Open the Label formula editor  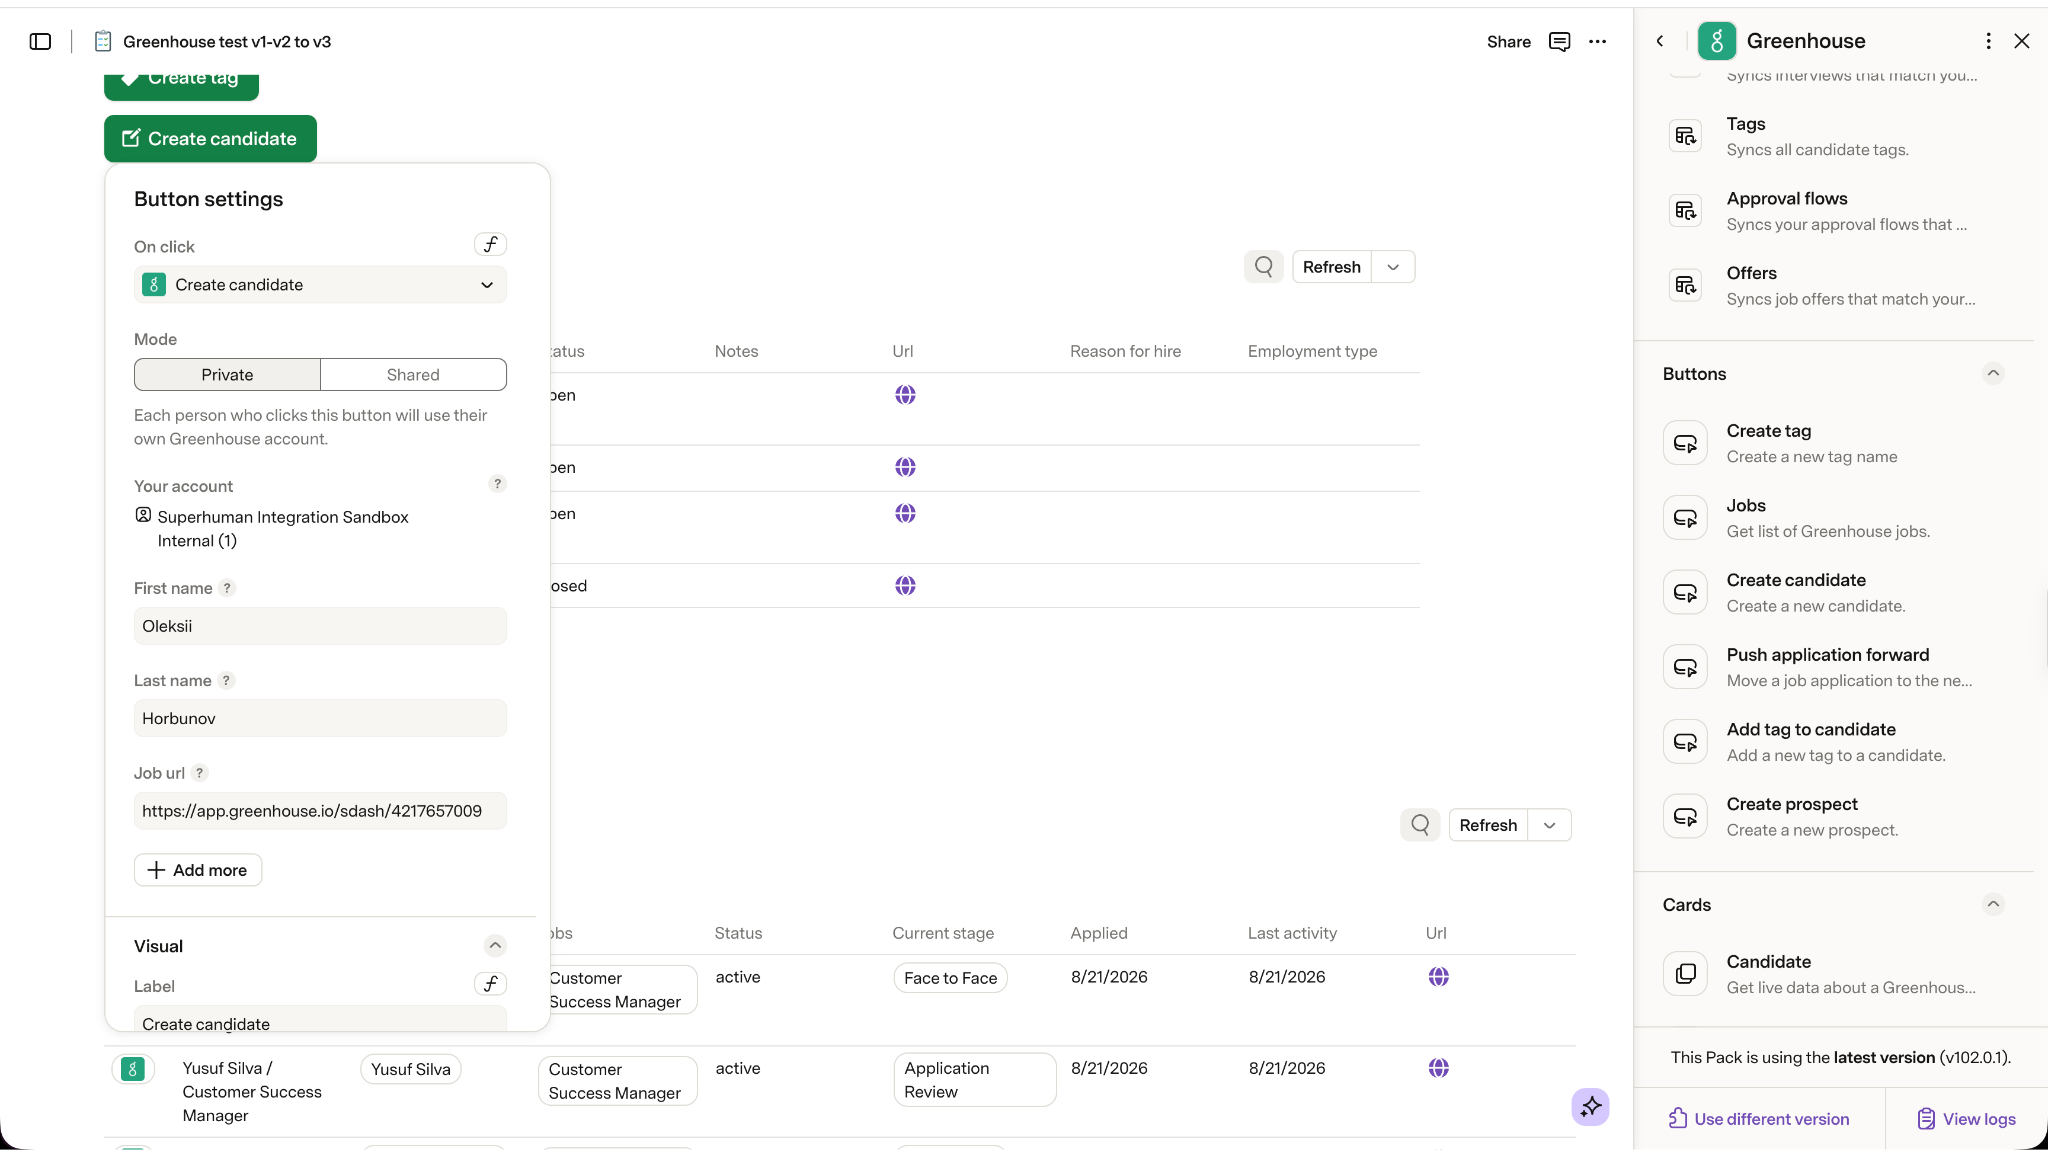click(x=490, y=984)
